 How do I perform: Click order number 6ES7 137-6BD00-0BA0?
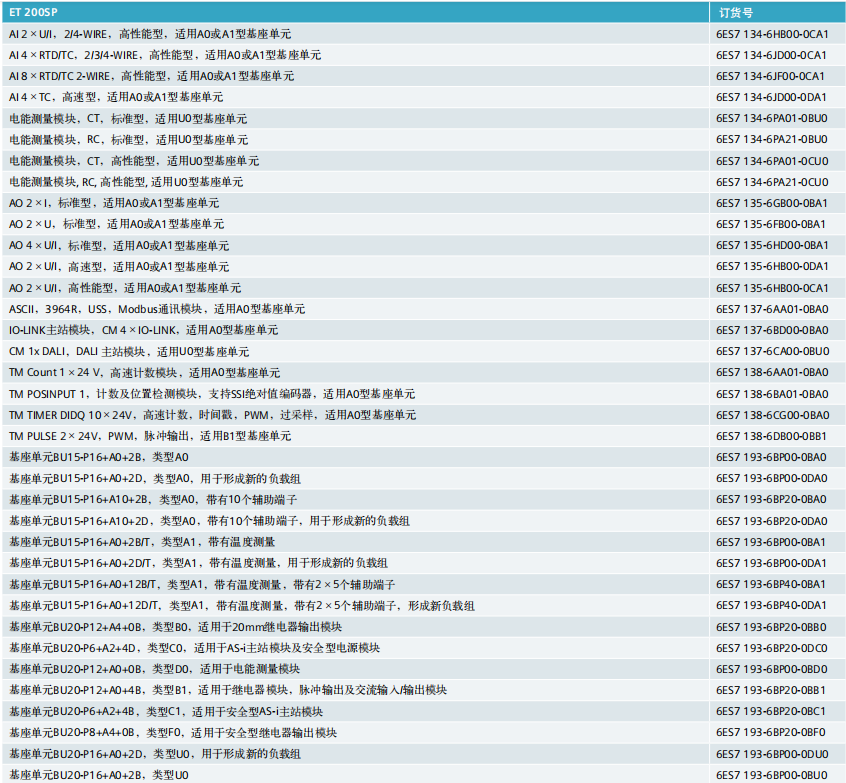point(772,330)
